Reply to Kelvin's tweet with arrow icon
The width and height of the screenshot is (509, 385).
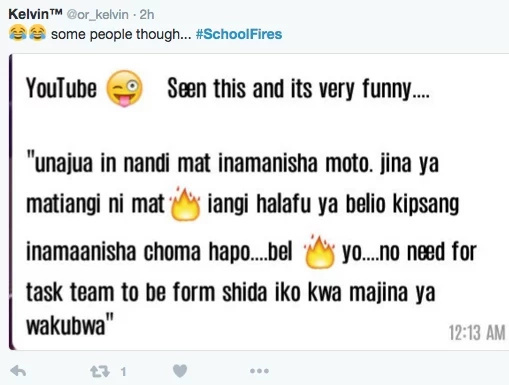tap(18, 371)
